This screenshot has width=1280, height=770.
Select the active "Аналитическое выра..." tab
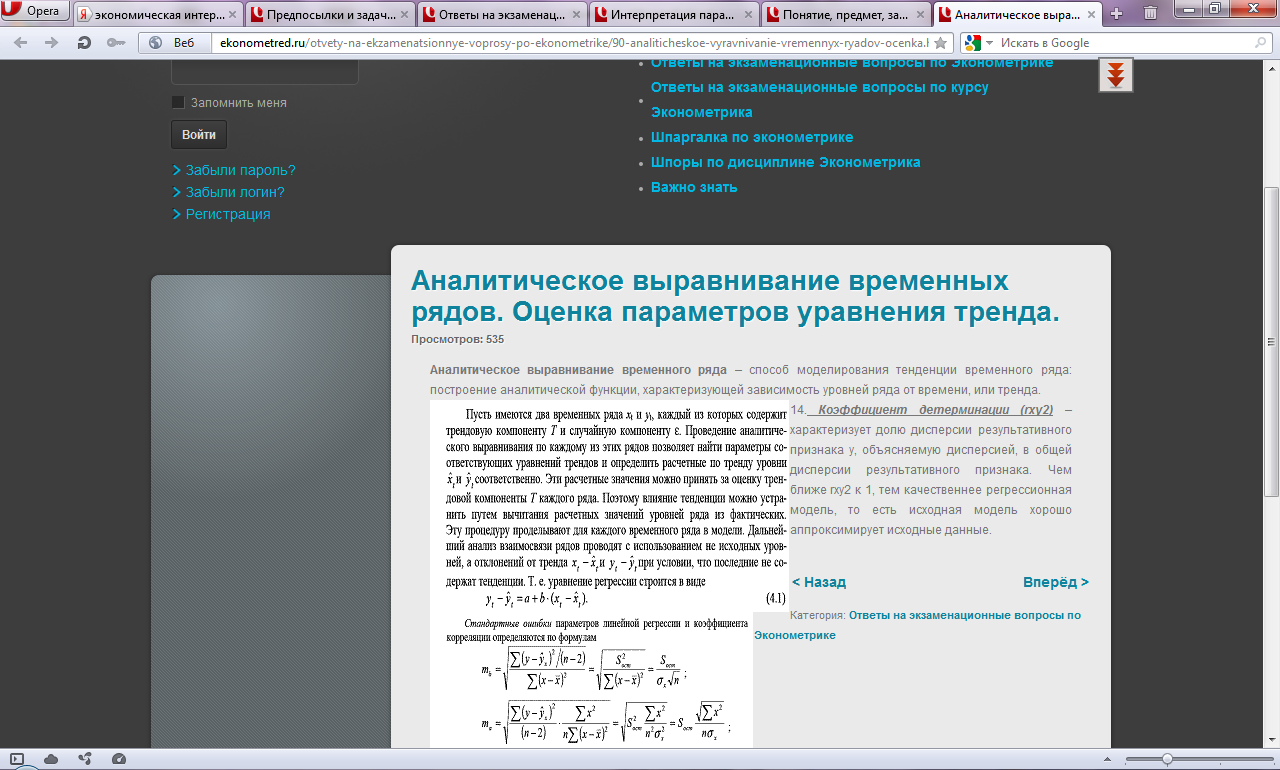point(1016,14)
